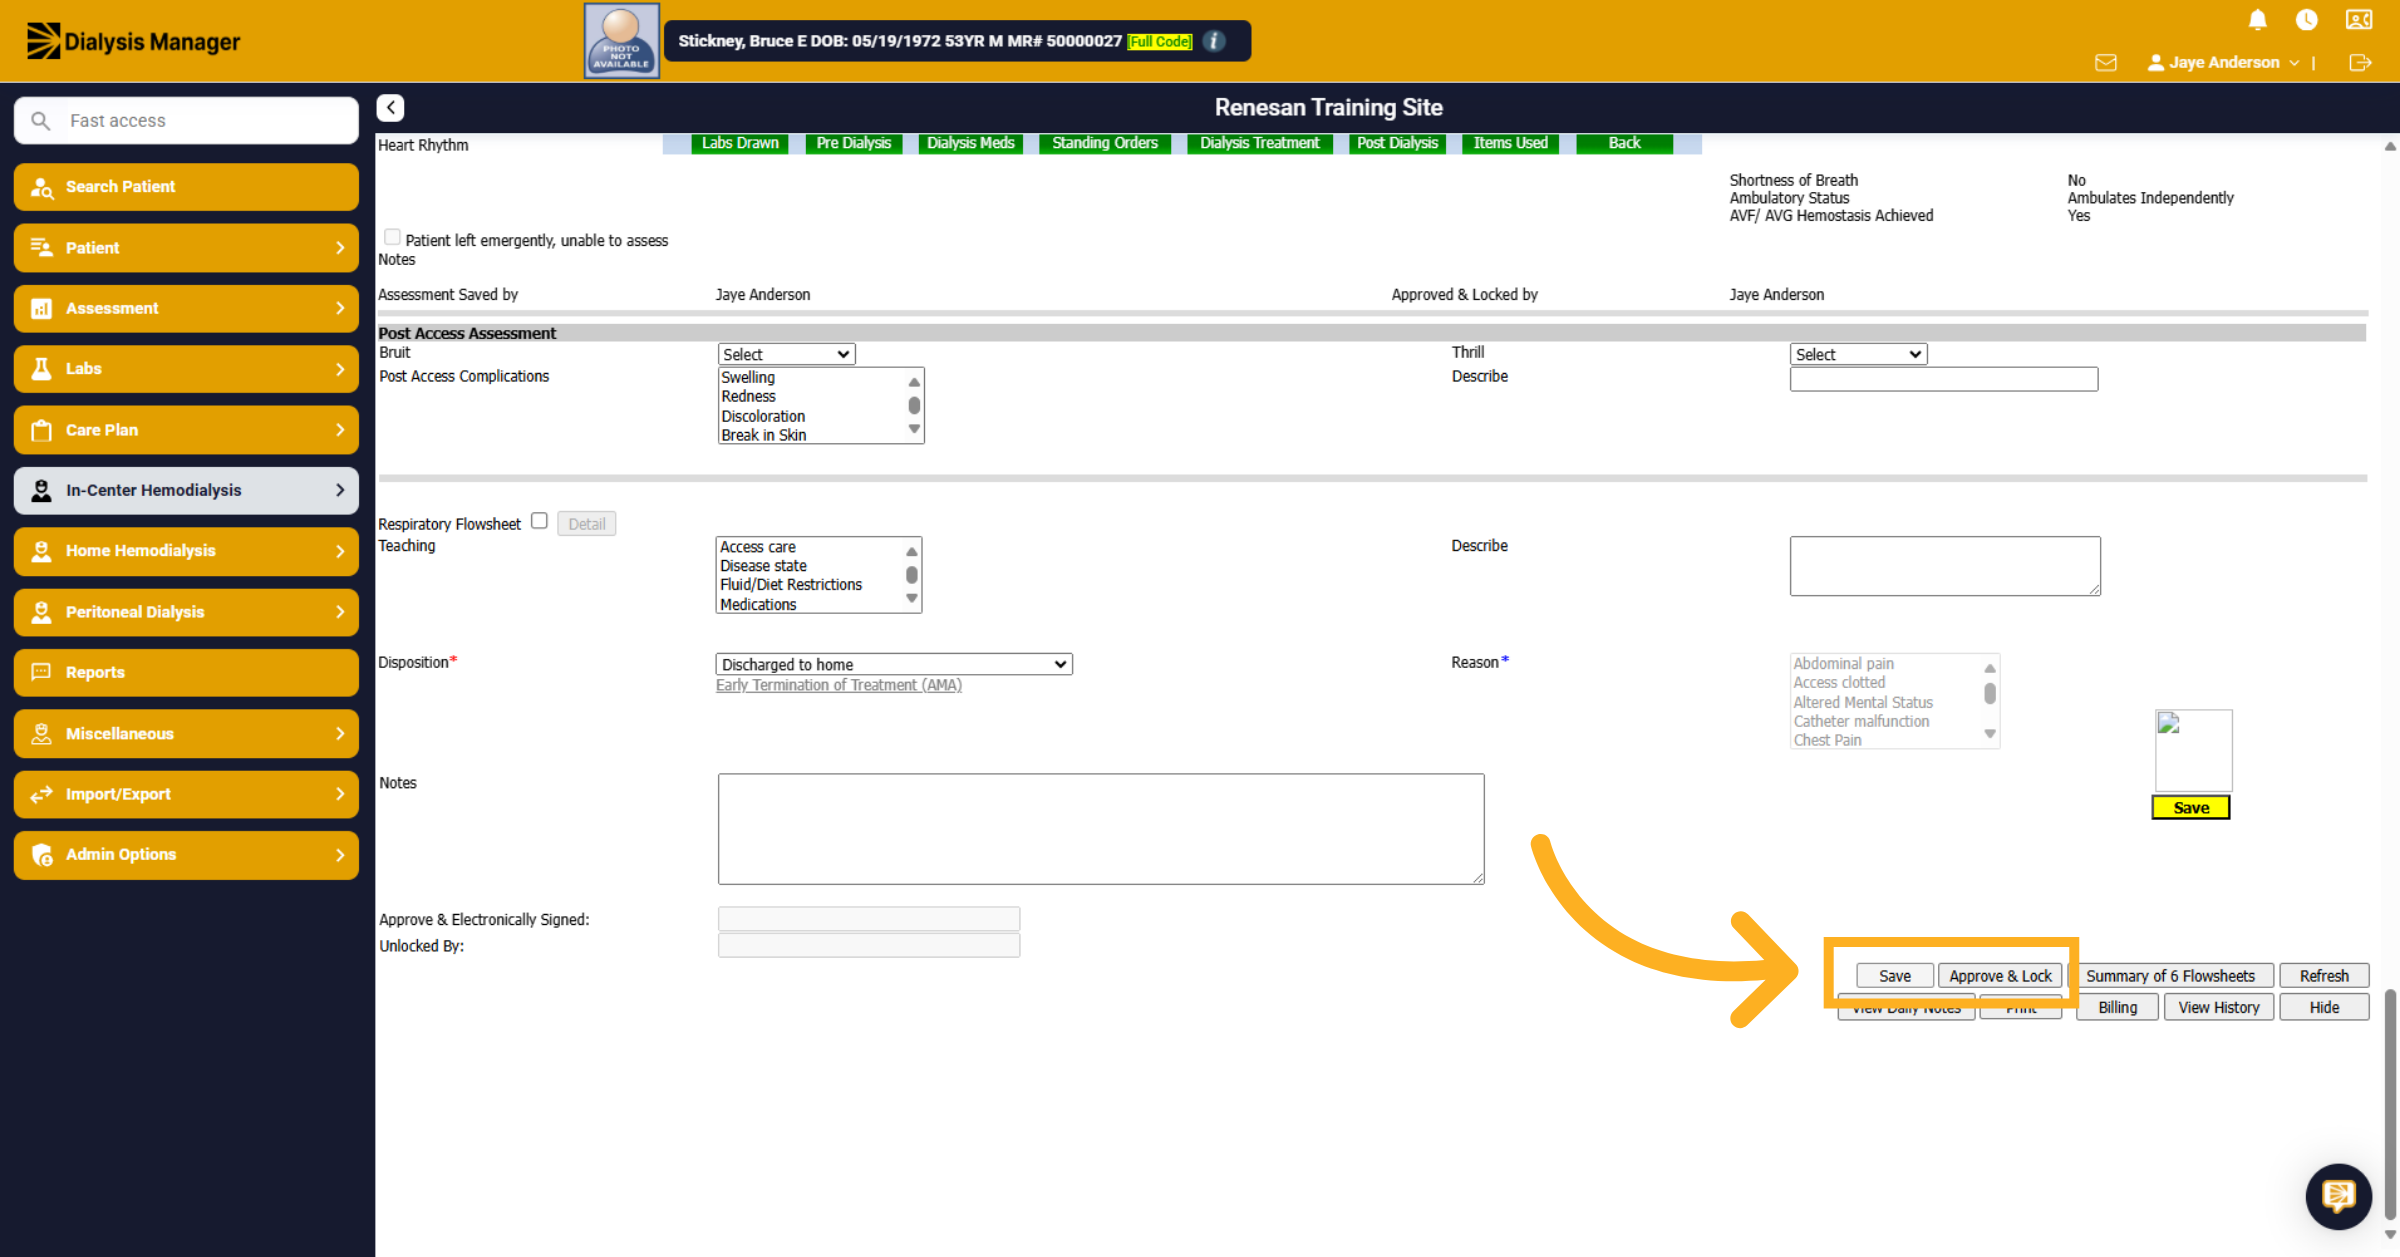Open notifications bell icon

2257,20
